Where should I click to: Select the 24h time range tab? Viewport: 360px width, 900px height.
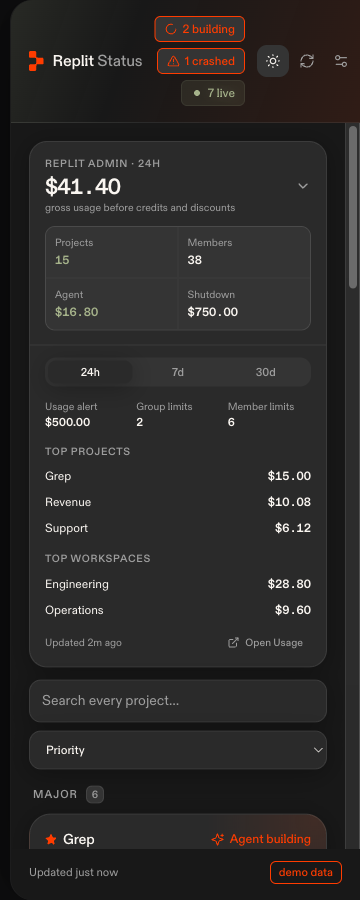[90, 372]
